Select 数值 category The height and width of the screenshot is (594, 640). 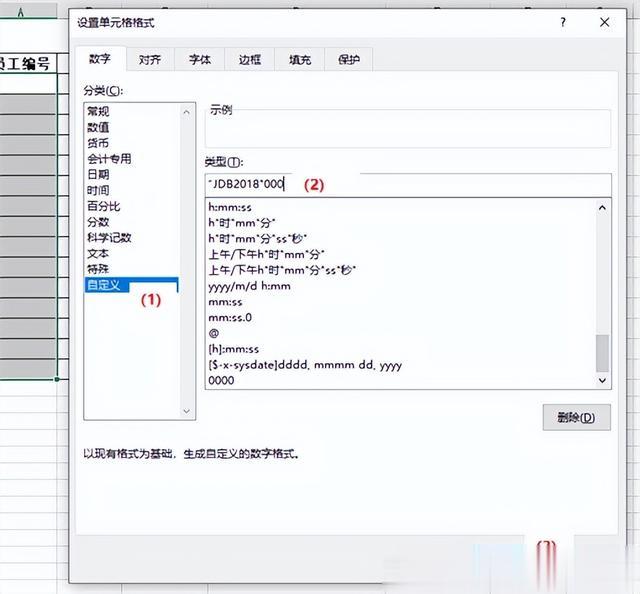[98, 127]
